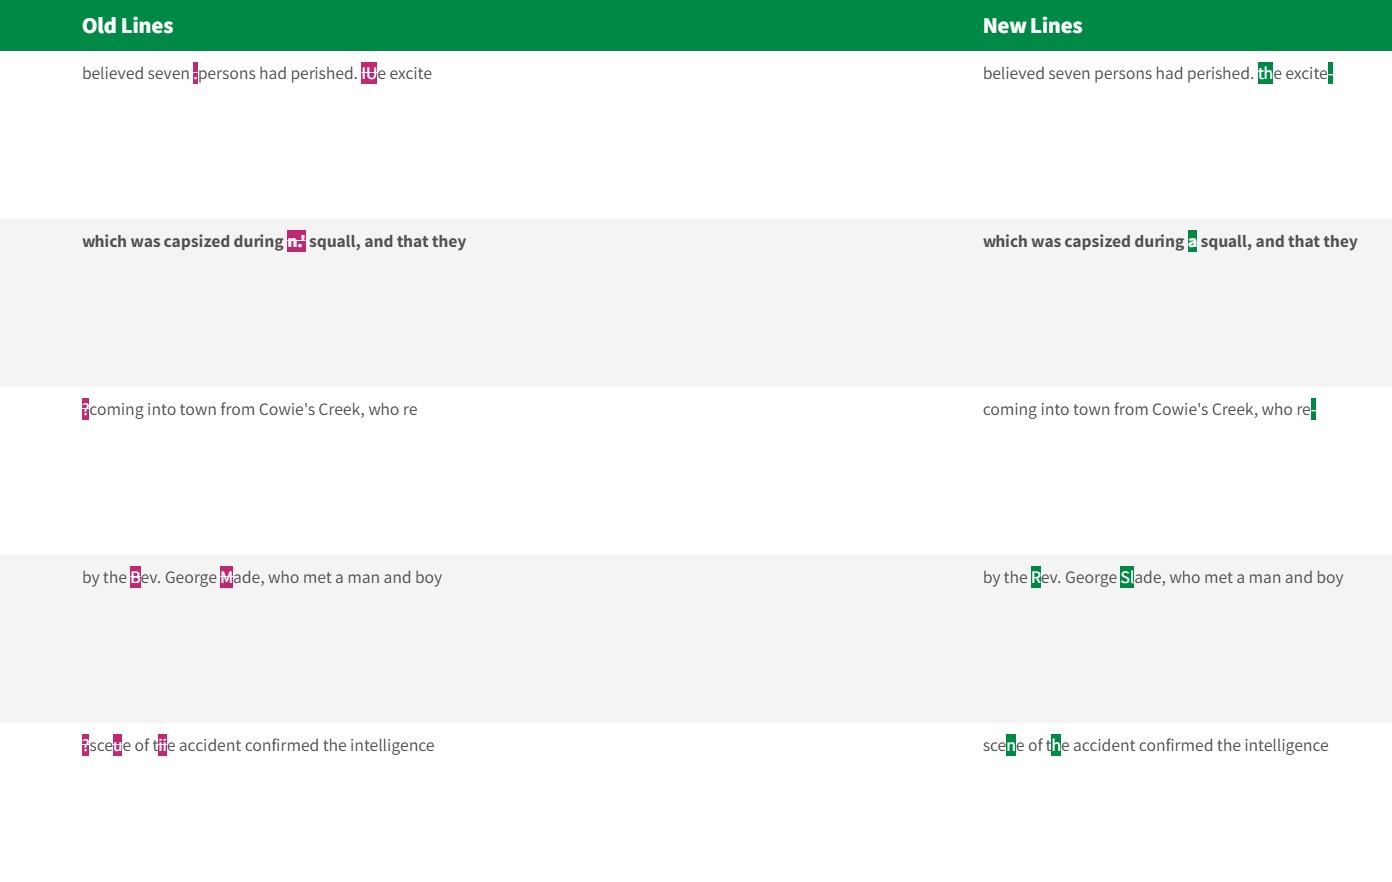The height and width of the screenshot is (882, 1392).
Task: Click pink highlighted 'M' in 'Made'
Action: coord(226,578)
